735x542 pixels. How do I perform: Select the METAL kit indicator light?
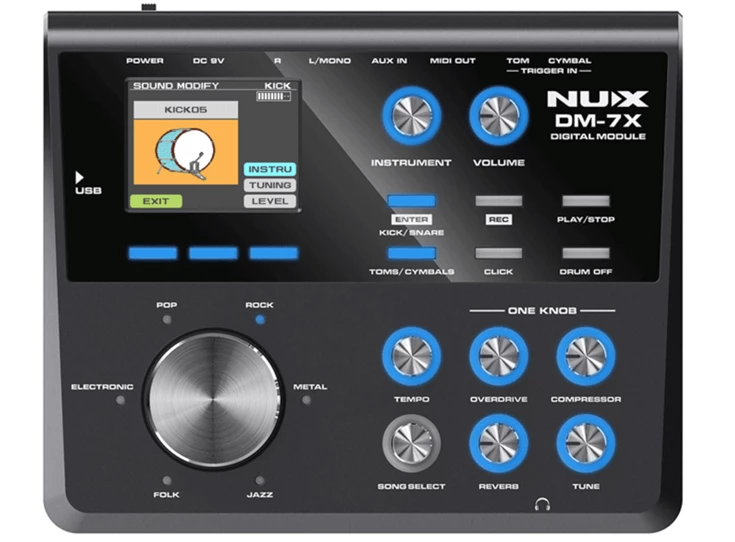tap(307, 400)
